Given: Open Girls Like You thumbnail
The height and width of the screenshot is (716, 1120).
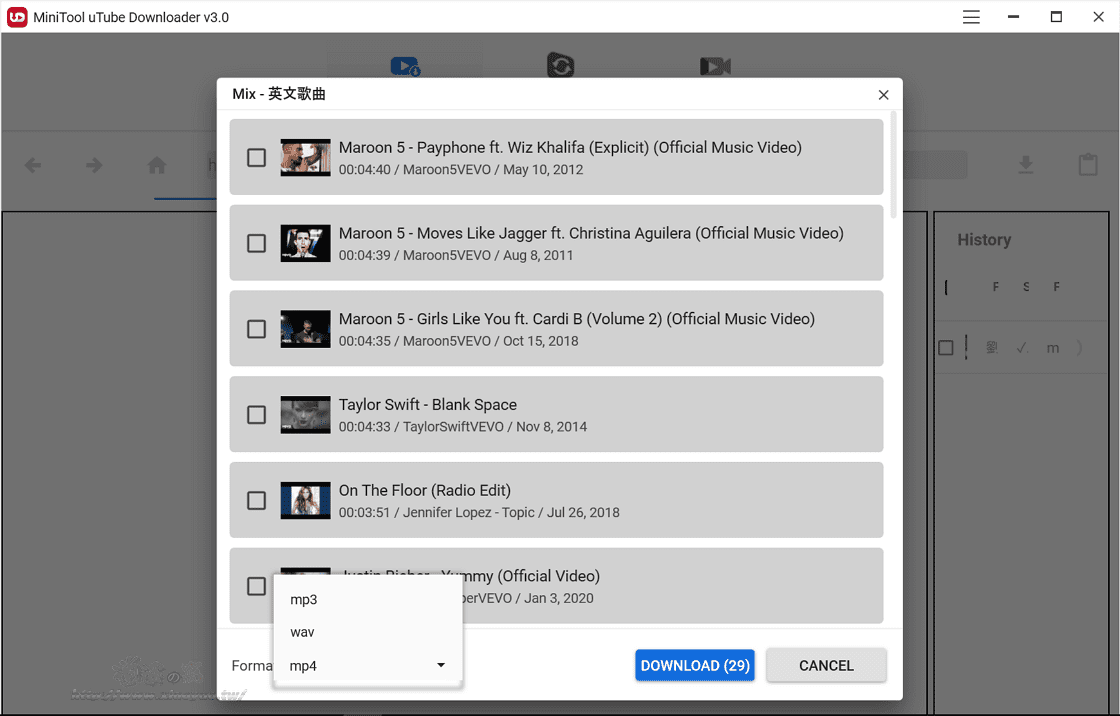Looking at the screenshot, I should (x=306, y=329).
